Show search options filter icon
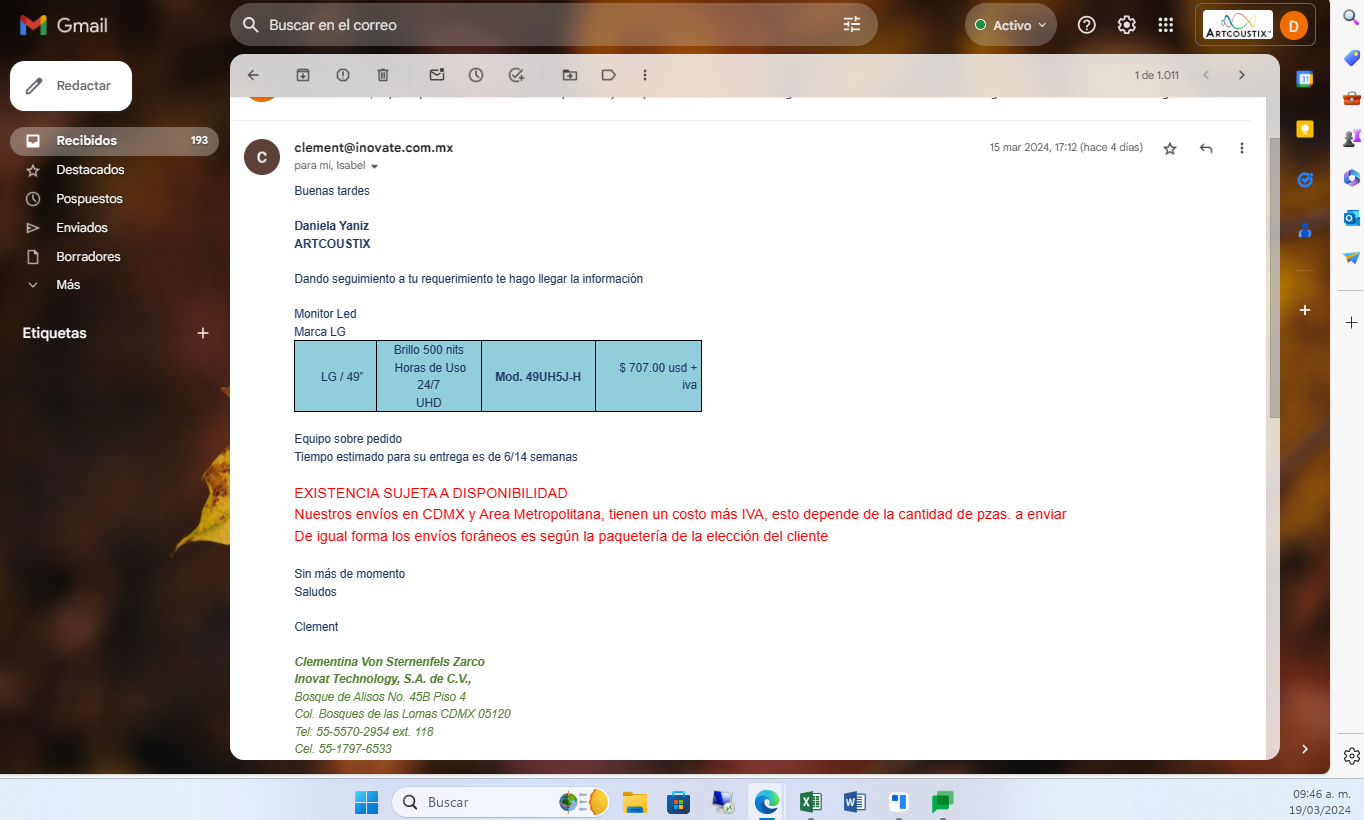Screen dimensions: 1364x820 pos(852,25)
